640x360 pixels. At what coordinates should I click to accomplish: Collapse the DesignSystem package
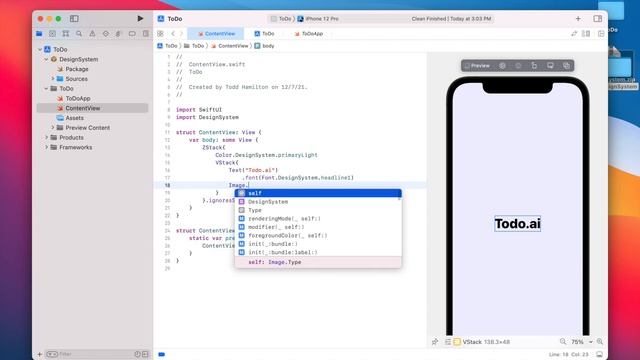46,59
